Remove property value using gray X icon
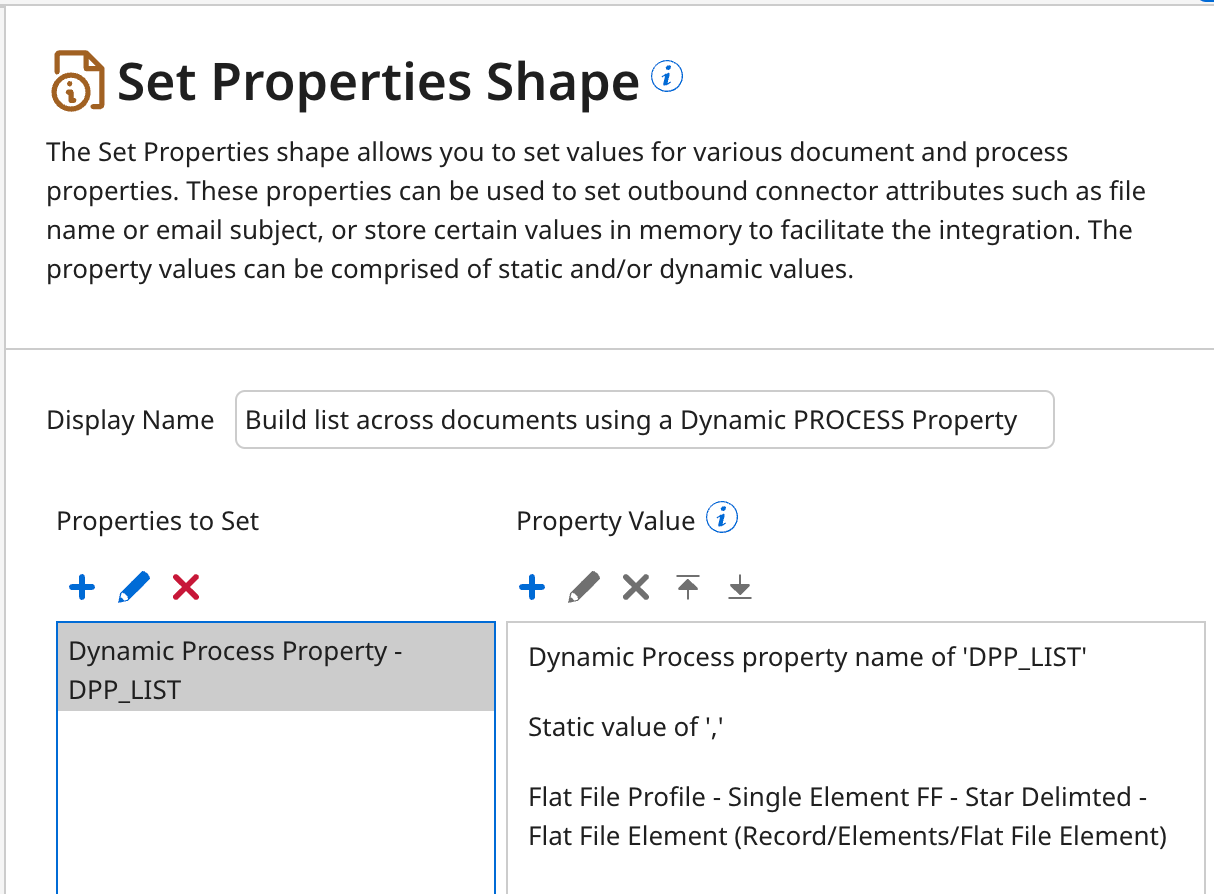1214x894 pixels. 636,587
